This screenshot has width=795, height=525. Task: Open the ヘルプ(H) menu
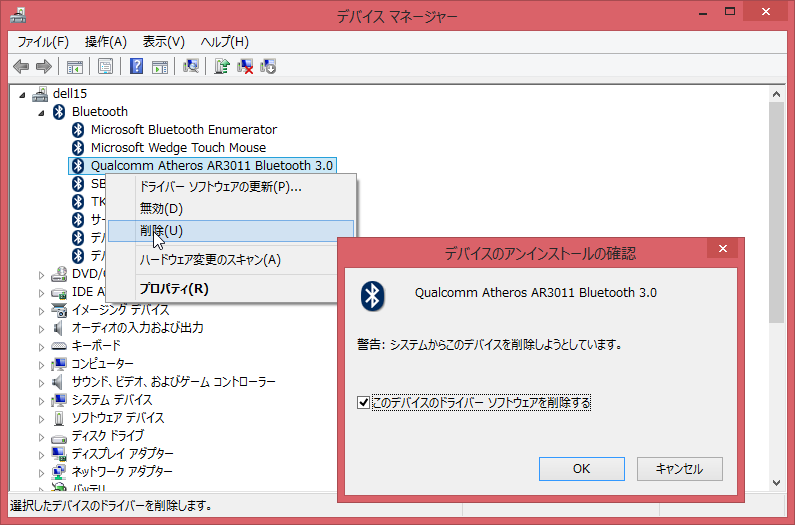pos(225,42)
